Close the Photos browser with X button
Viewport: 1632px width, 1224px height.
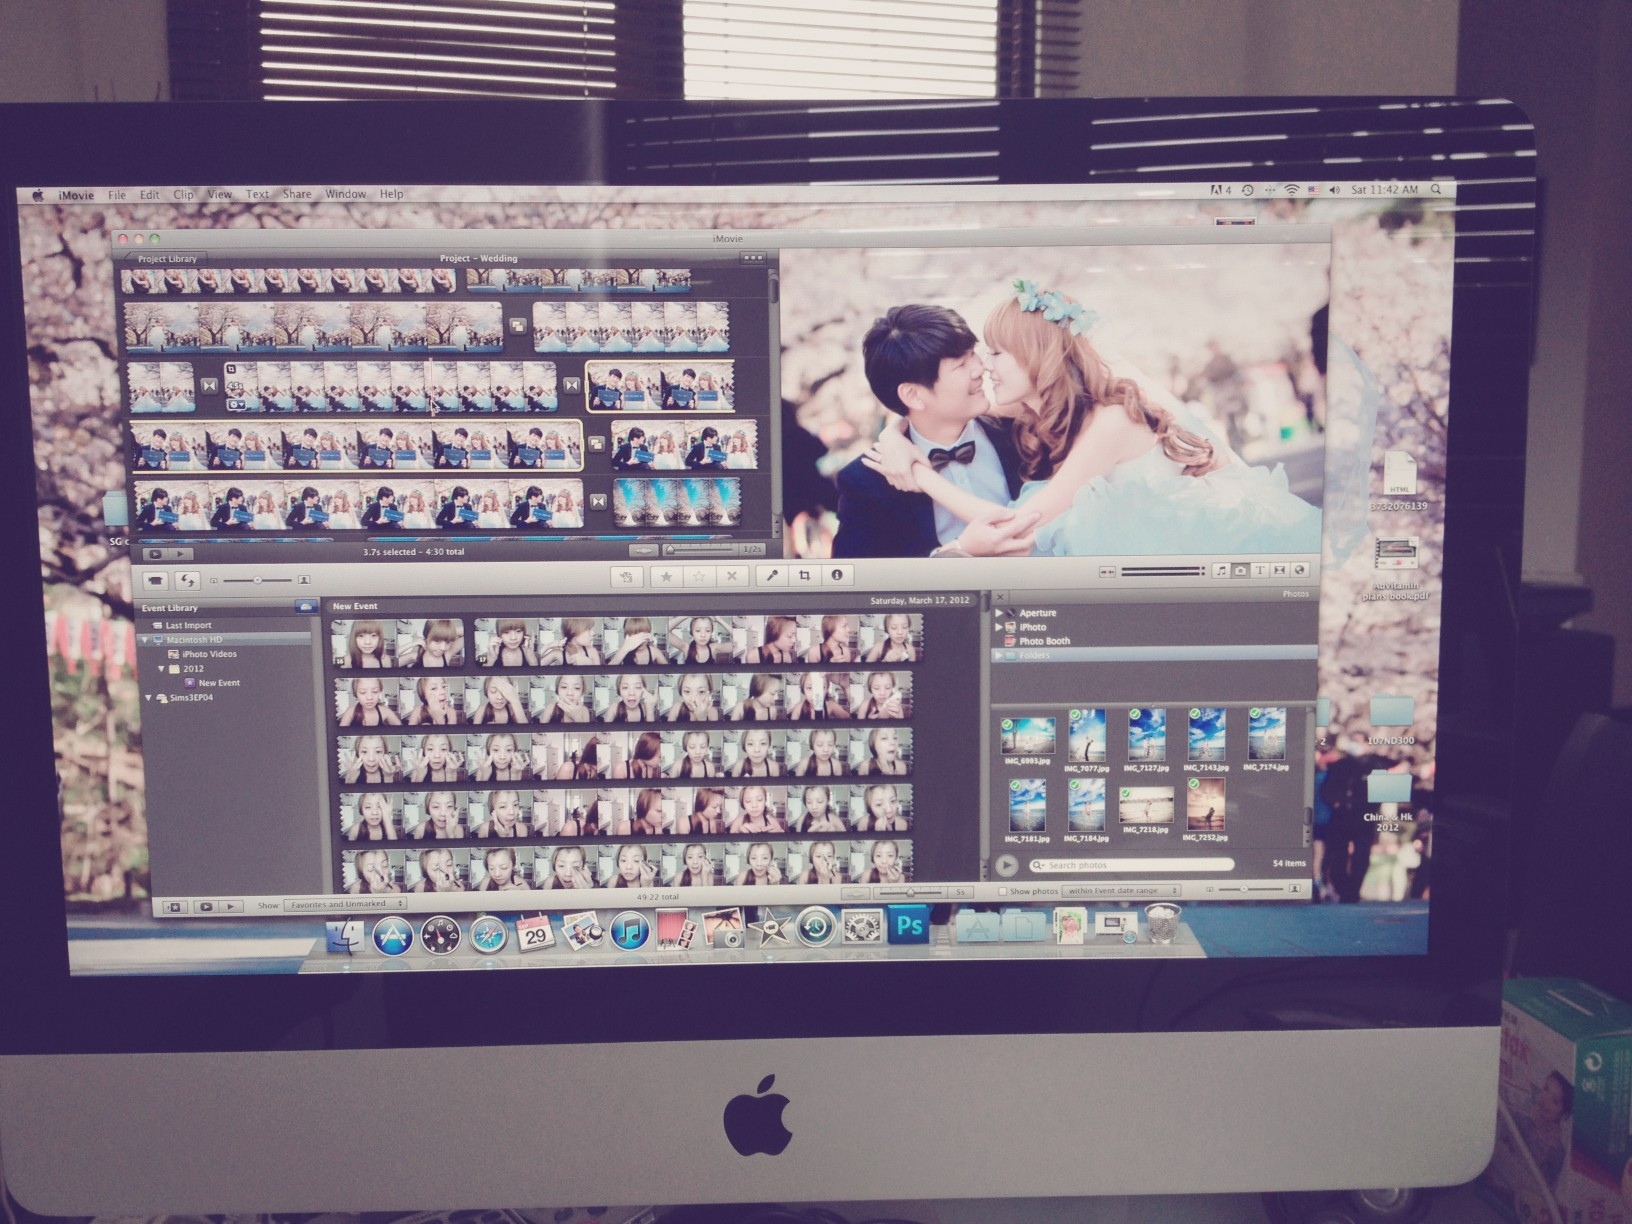[x=1000, y=597]
